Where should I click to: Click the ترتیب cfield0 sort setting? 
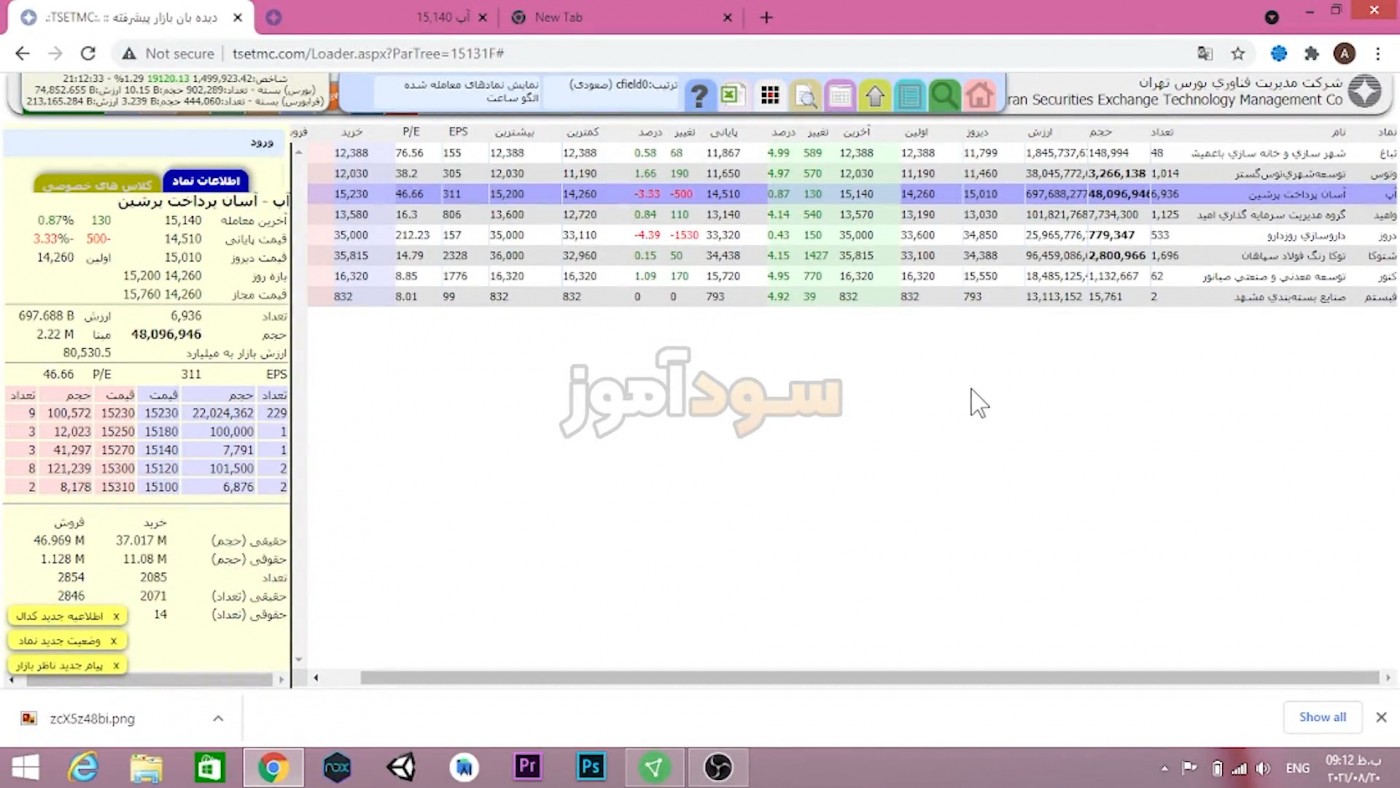[624, 85]
